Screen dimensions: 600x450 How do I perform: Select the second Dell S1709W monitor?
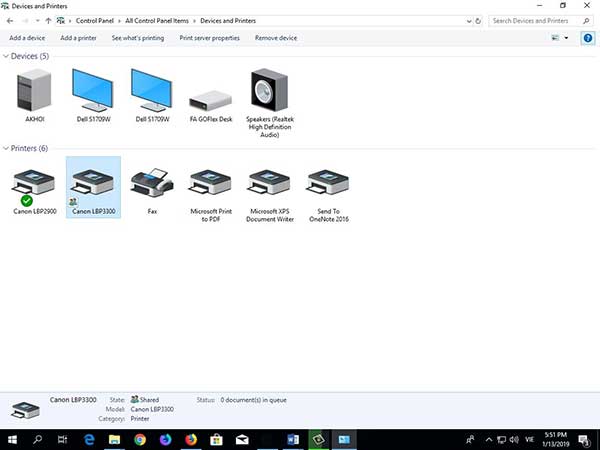click(152, 95)
